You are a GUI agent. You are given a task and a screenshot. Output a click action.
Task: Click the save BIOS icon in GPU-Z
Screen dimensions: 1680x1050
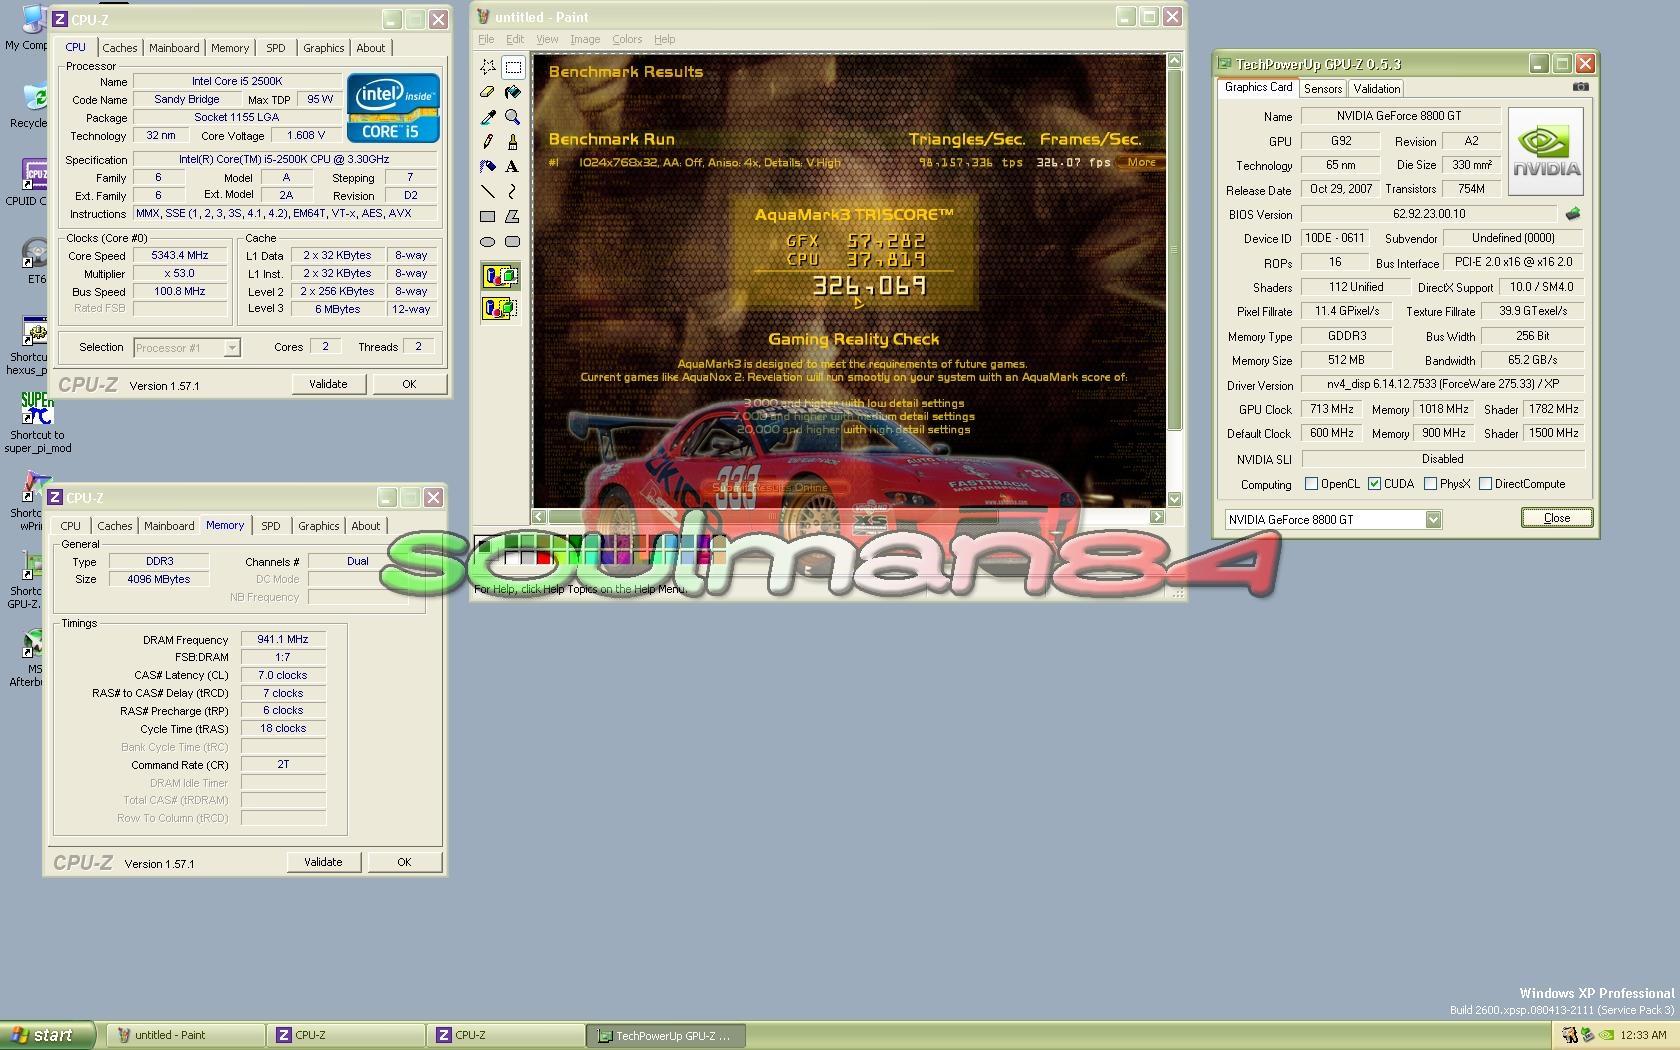[x=1573, y=214]
